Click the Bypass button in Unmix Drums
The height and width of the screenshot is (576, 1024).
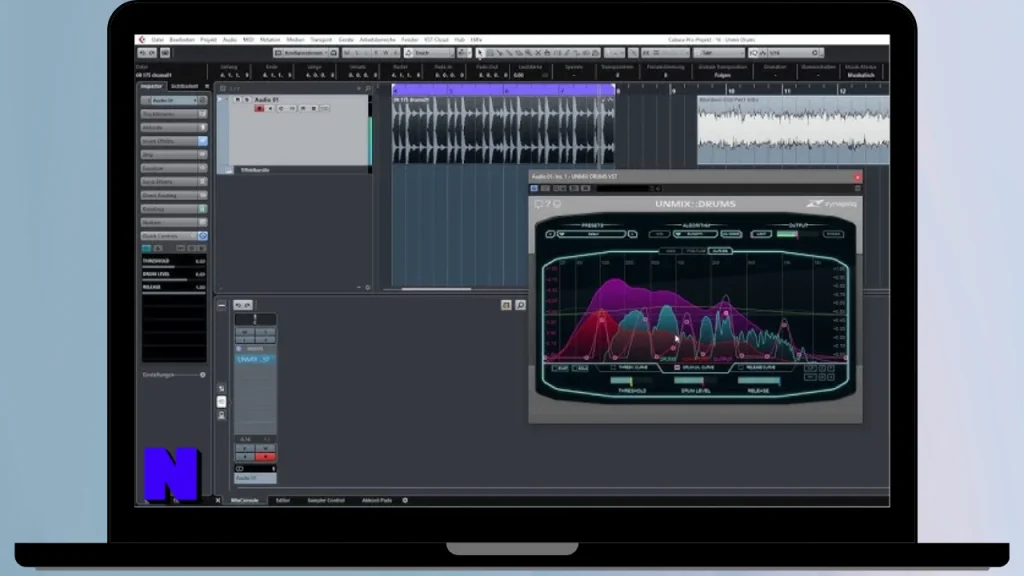pos(833,234)
